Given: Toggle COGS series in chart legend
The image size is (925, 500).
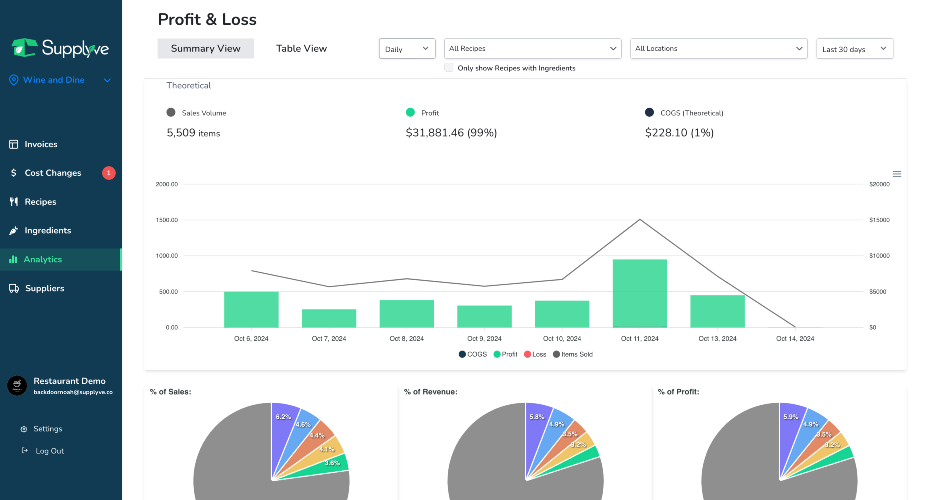Looking at the screenshot, I should point(473,354).
